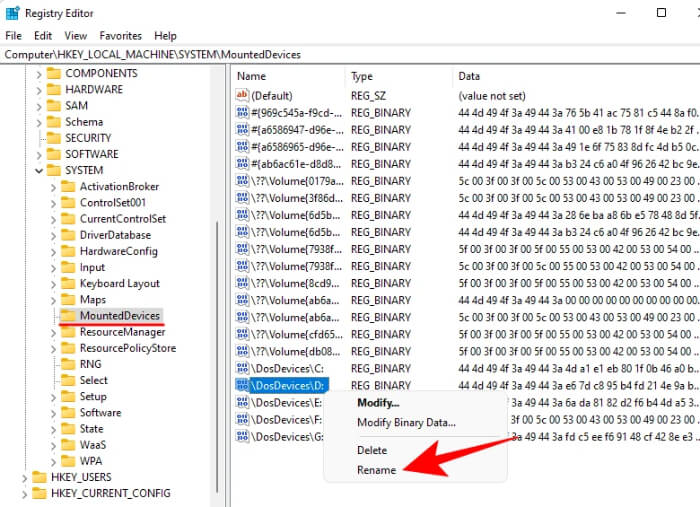The width and height of the screenshot is (700, 507).
Task: Click the (Default) string value icon
Action: coord(242,95)
